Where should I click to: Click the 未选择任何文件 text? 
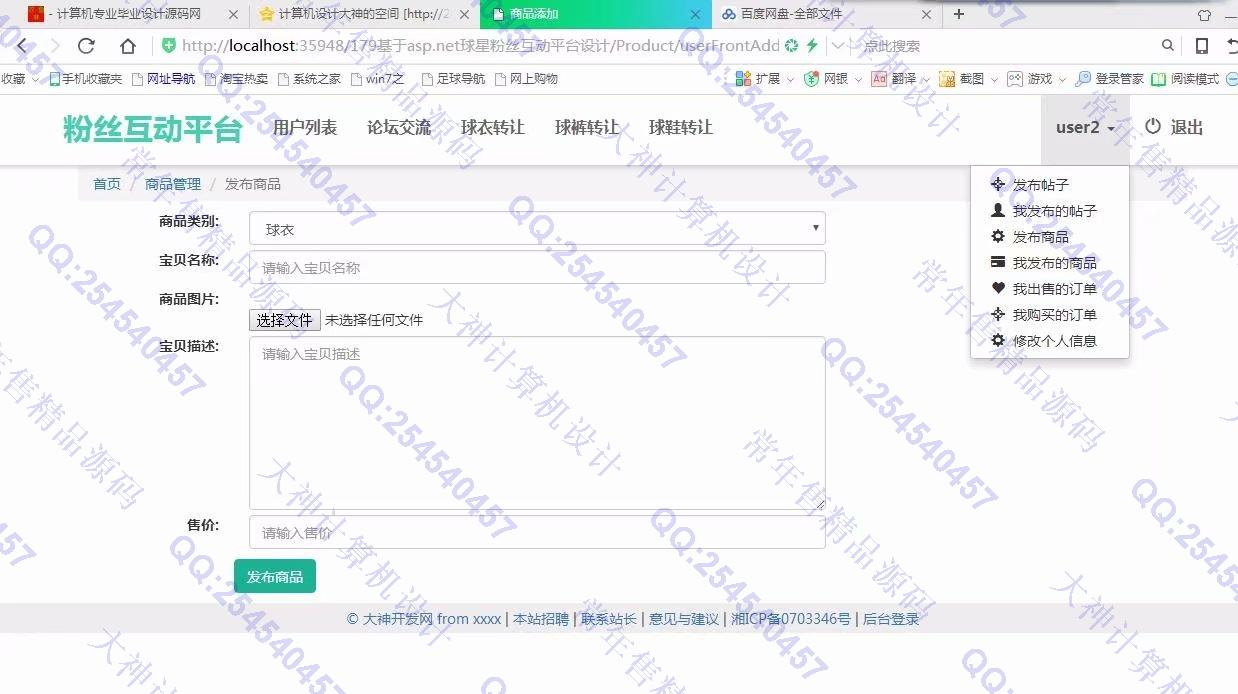coord(374,320)
